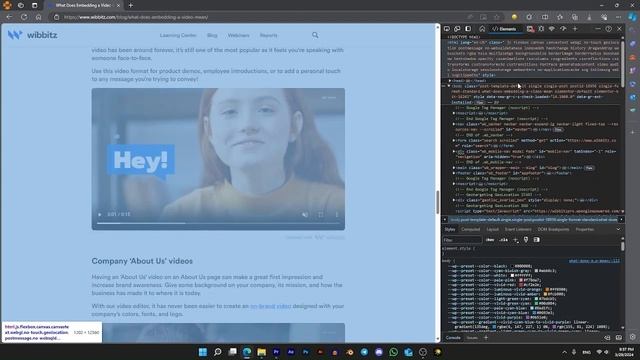Click the vivid-purple color swatch
This screenshot has height=360, width=640.
(528, 317)
